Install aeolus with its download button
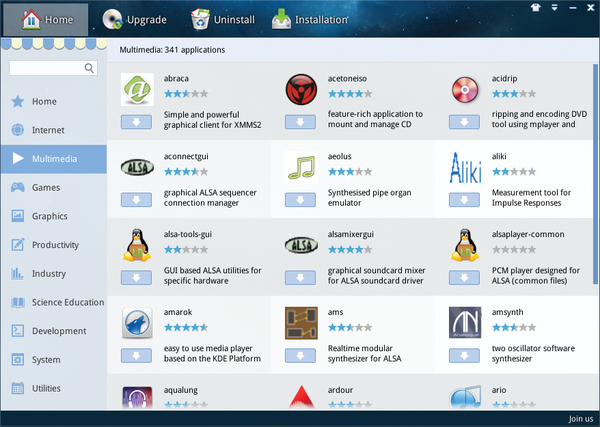 coord(300,200)
